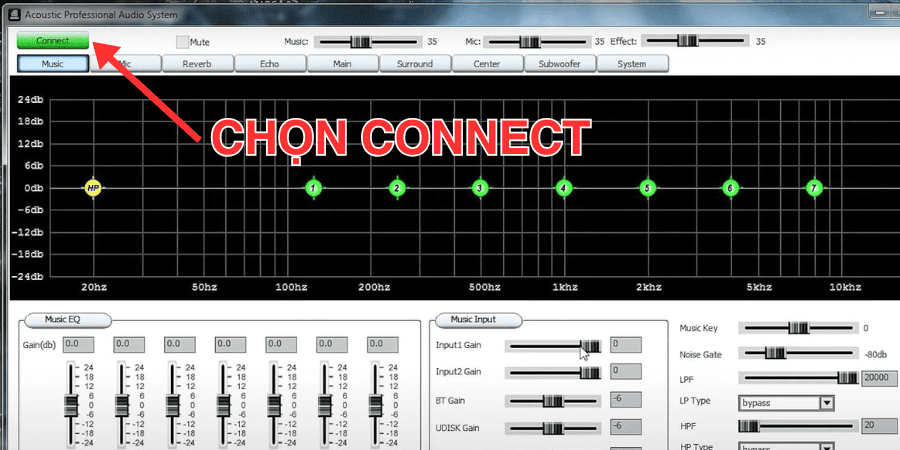Viewport: 900px width, 450px height.
Task: Select EQ band node 7 on graph
Action: (814, 188)
